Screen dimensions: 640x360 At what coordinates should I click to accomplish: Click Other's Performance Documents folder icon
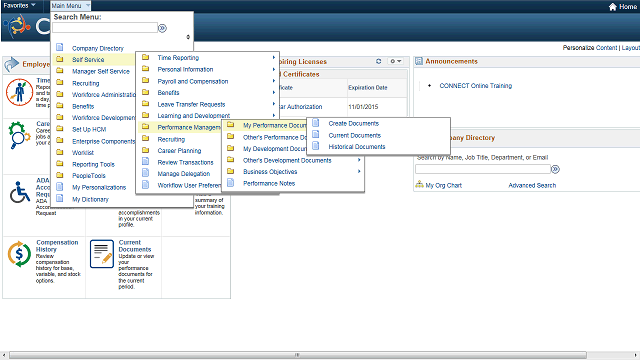(x=231, y=137)
